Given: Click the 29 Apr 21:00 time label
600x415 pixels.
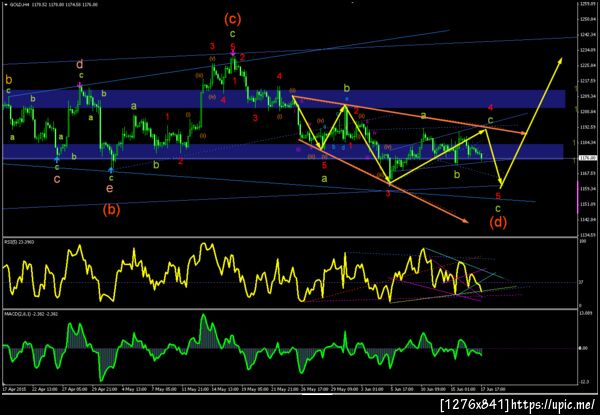Looking at the screenshot, I should click(x=102, y=389).
